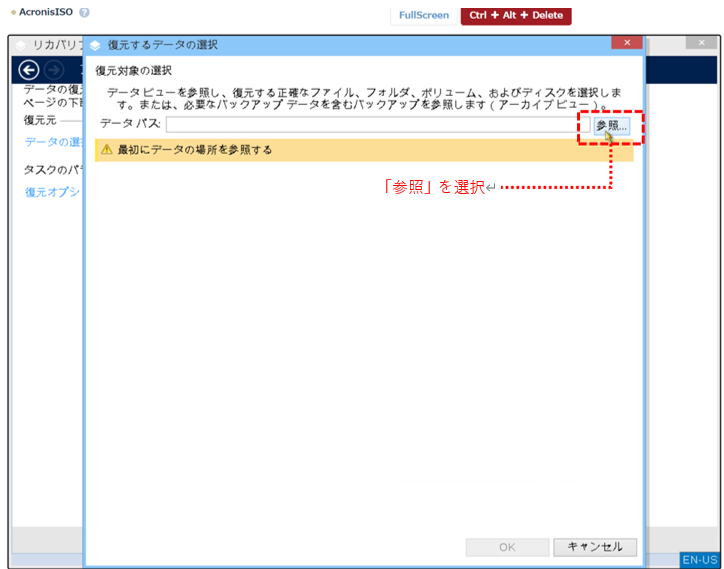Send Ctrl + Alt + Delete
The height and width of the screenshot is (569, 724).
515,15
